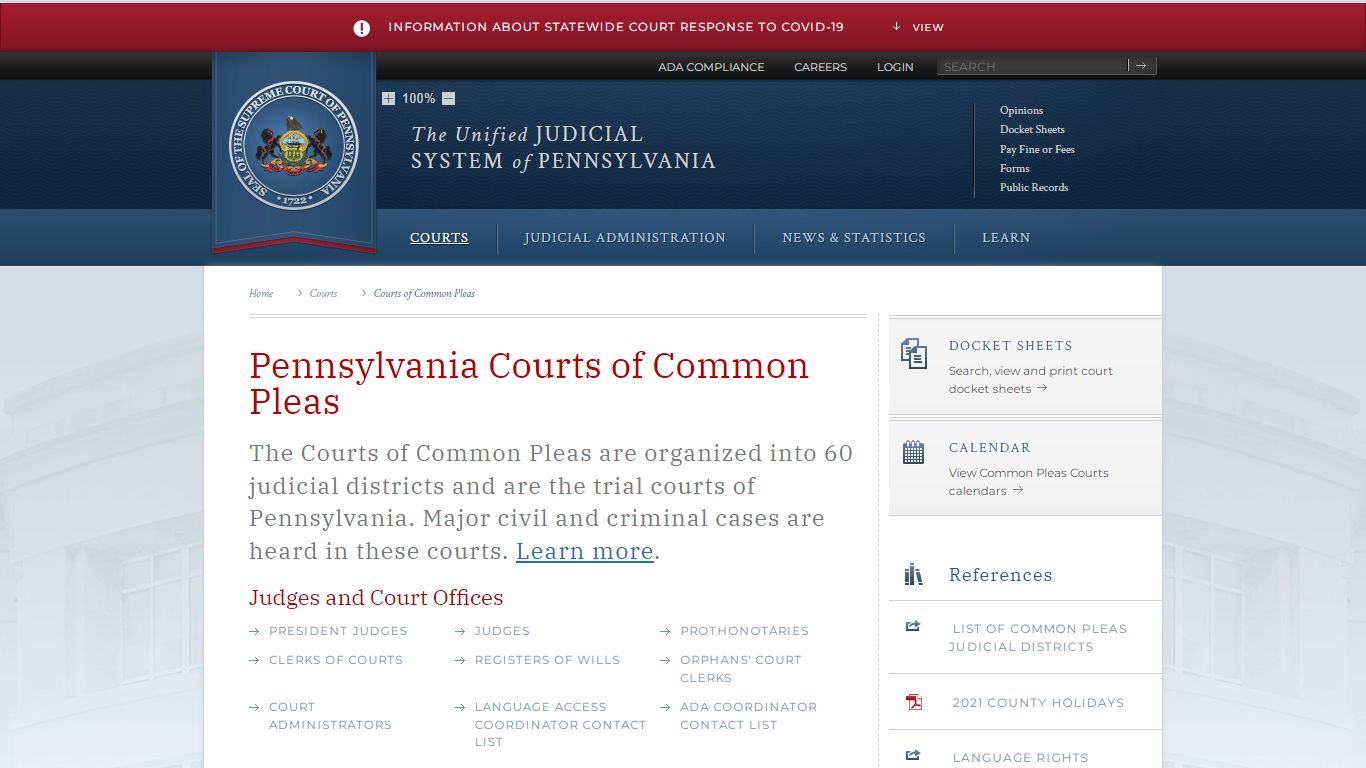Screen dimensions: 1366x768
Task: Open the ADA Coordinator Contact List
Action: point(748,716)
